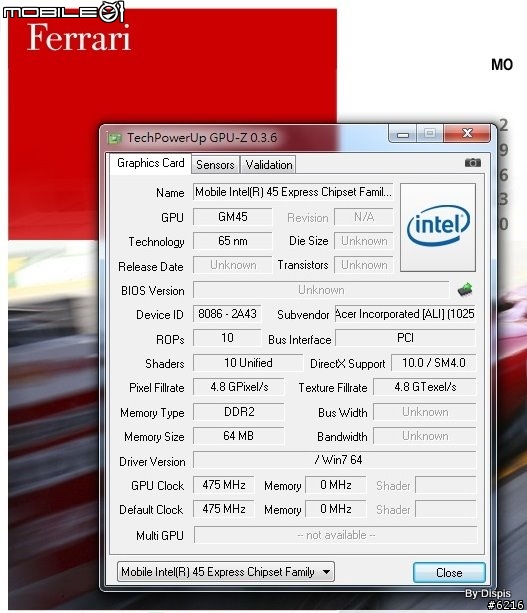Click the Bus Width Unknown field

425,412
